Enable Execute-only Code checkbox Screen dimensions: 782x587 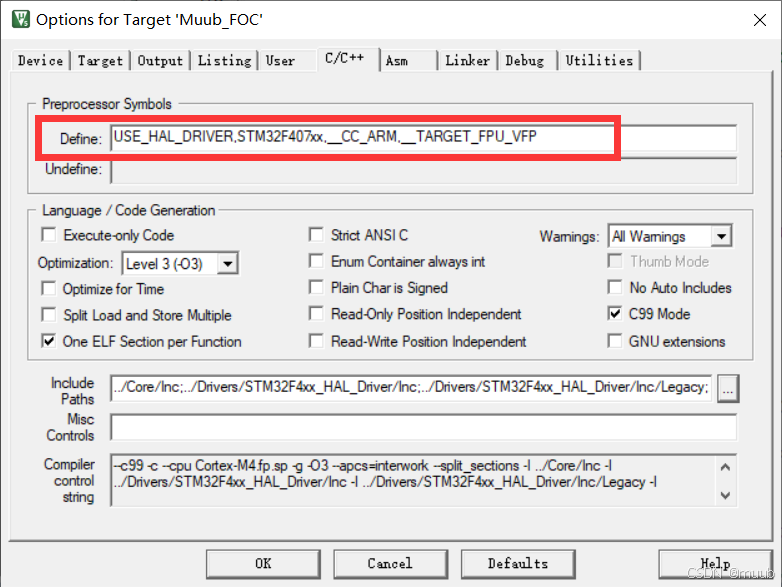point(49,235)
